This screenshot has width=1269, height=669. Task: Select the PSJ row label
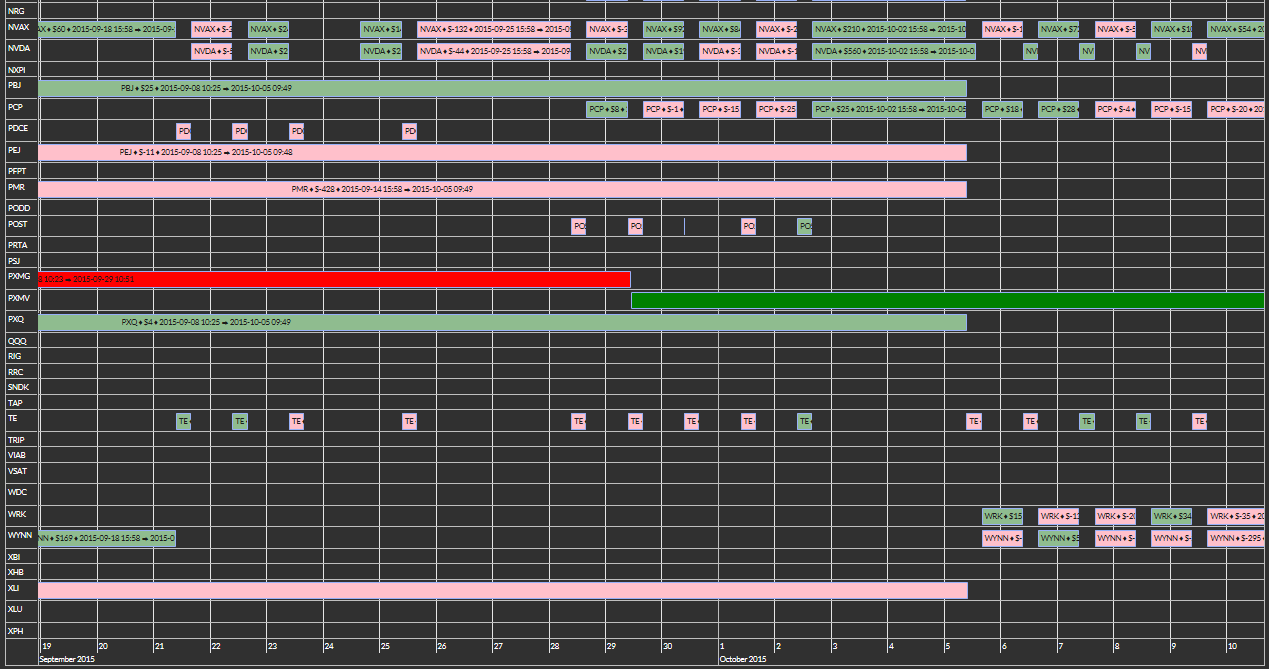point(14,261)
